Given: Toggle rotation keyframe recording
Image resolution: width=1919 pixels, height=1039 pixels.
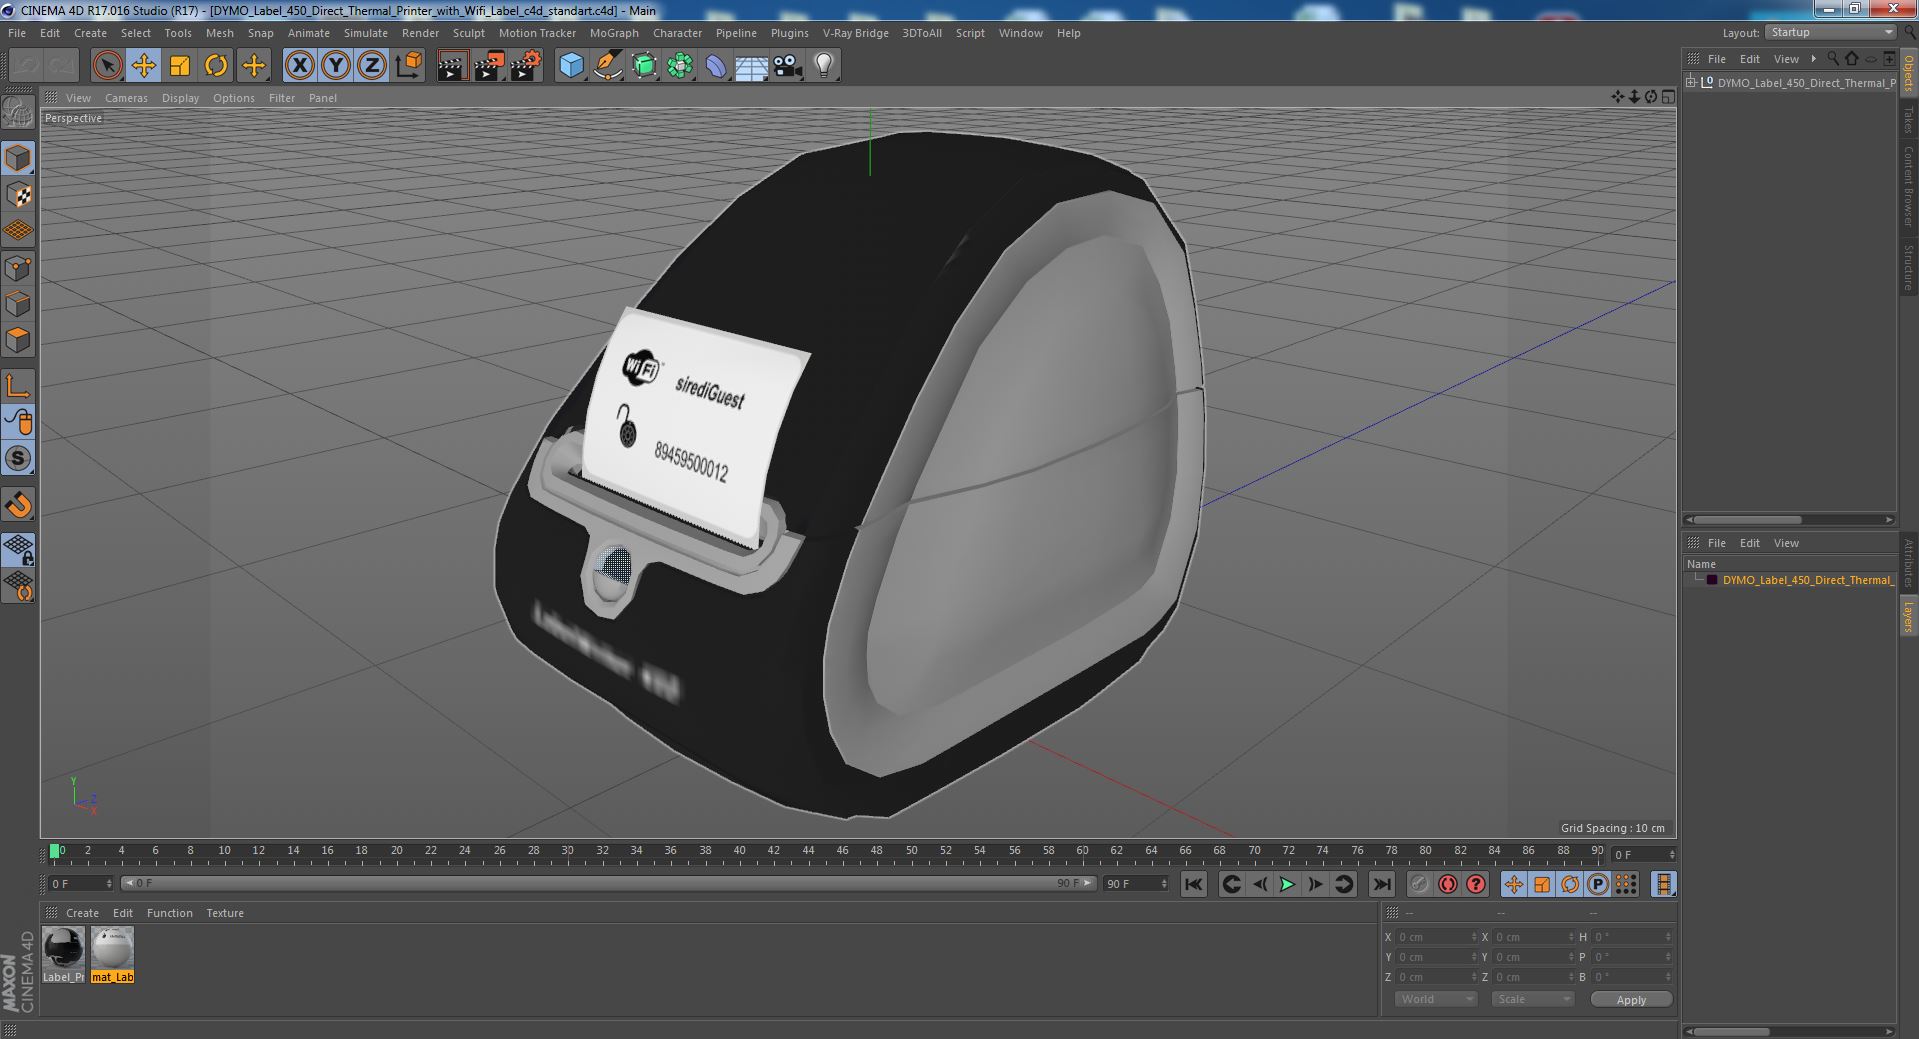Looking at the screenshot, I should click(x=1570, y=884).
